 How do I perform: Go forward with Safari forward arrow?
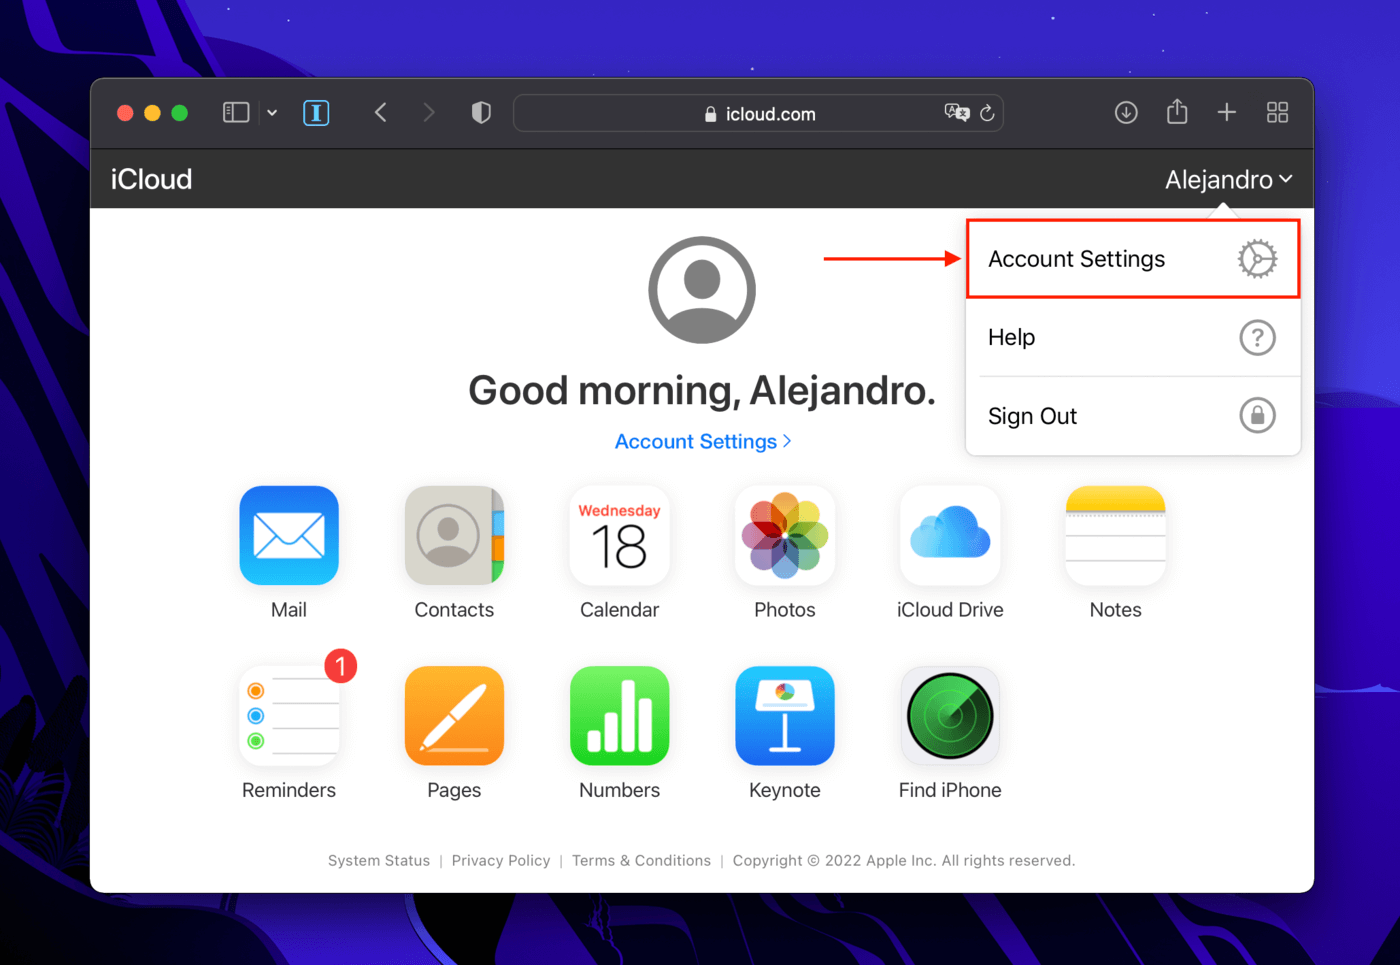429,113
